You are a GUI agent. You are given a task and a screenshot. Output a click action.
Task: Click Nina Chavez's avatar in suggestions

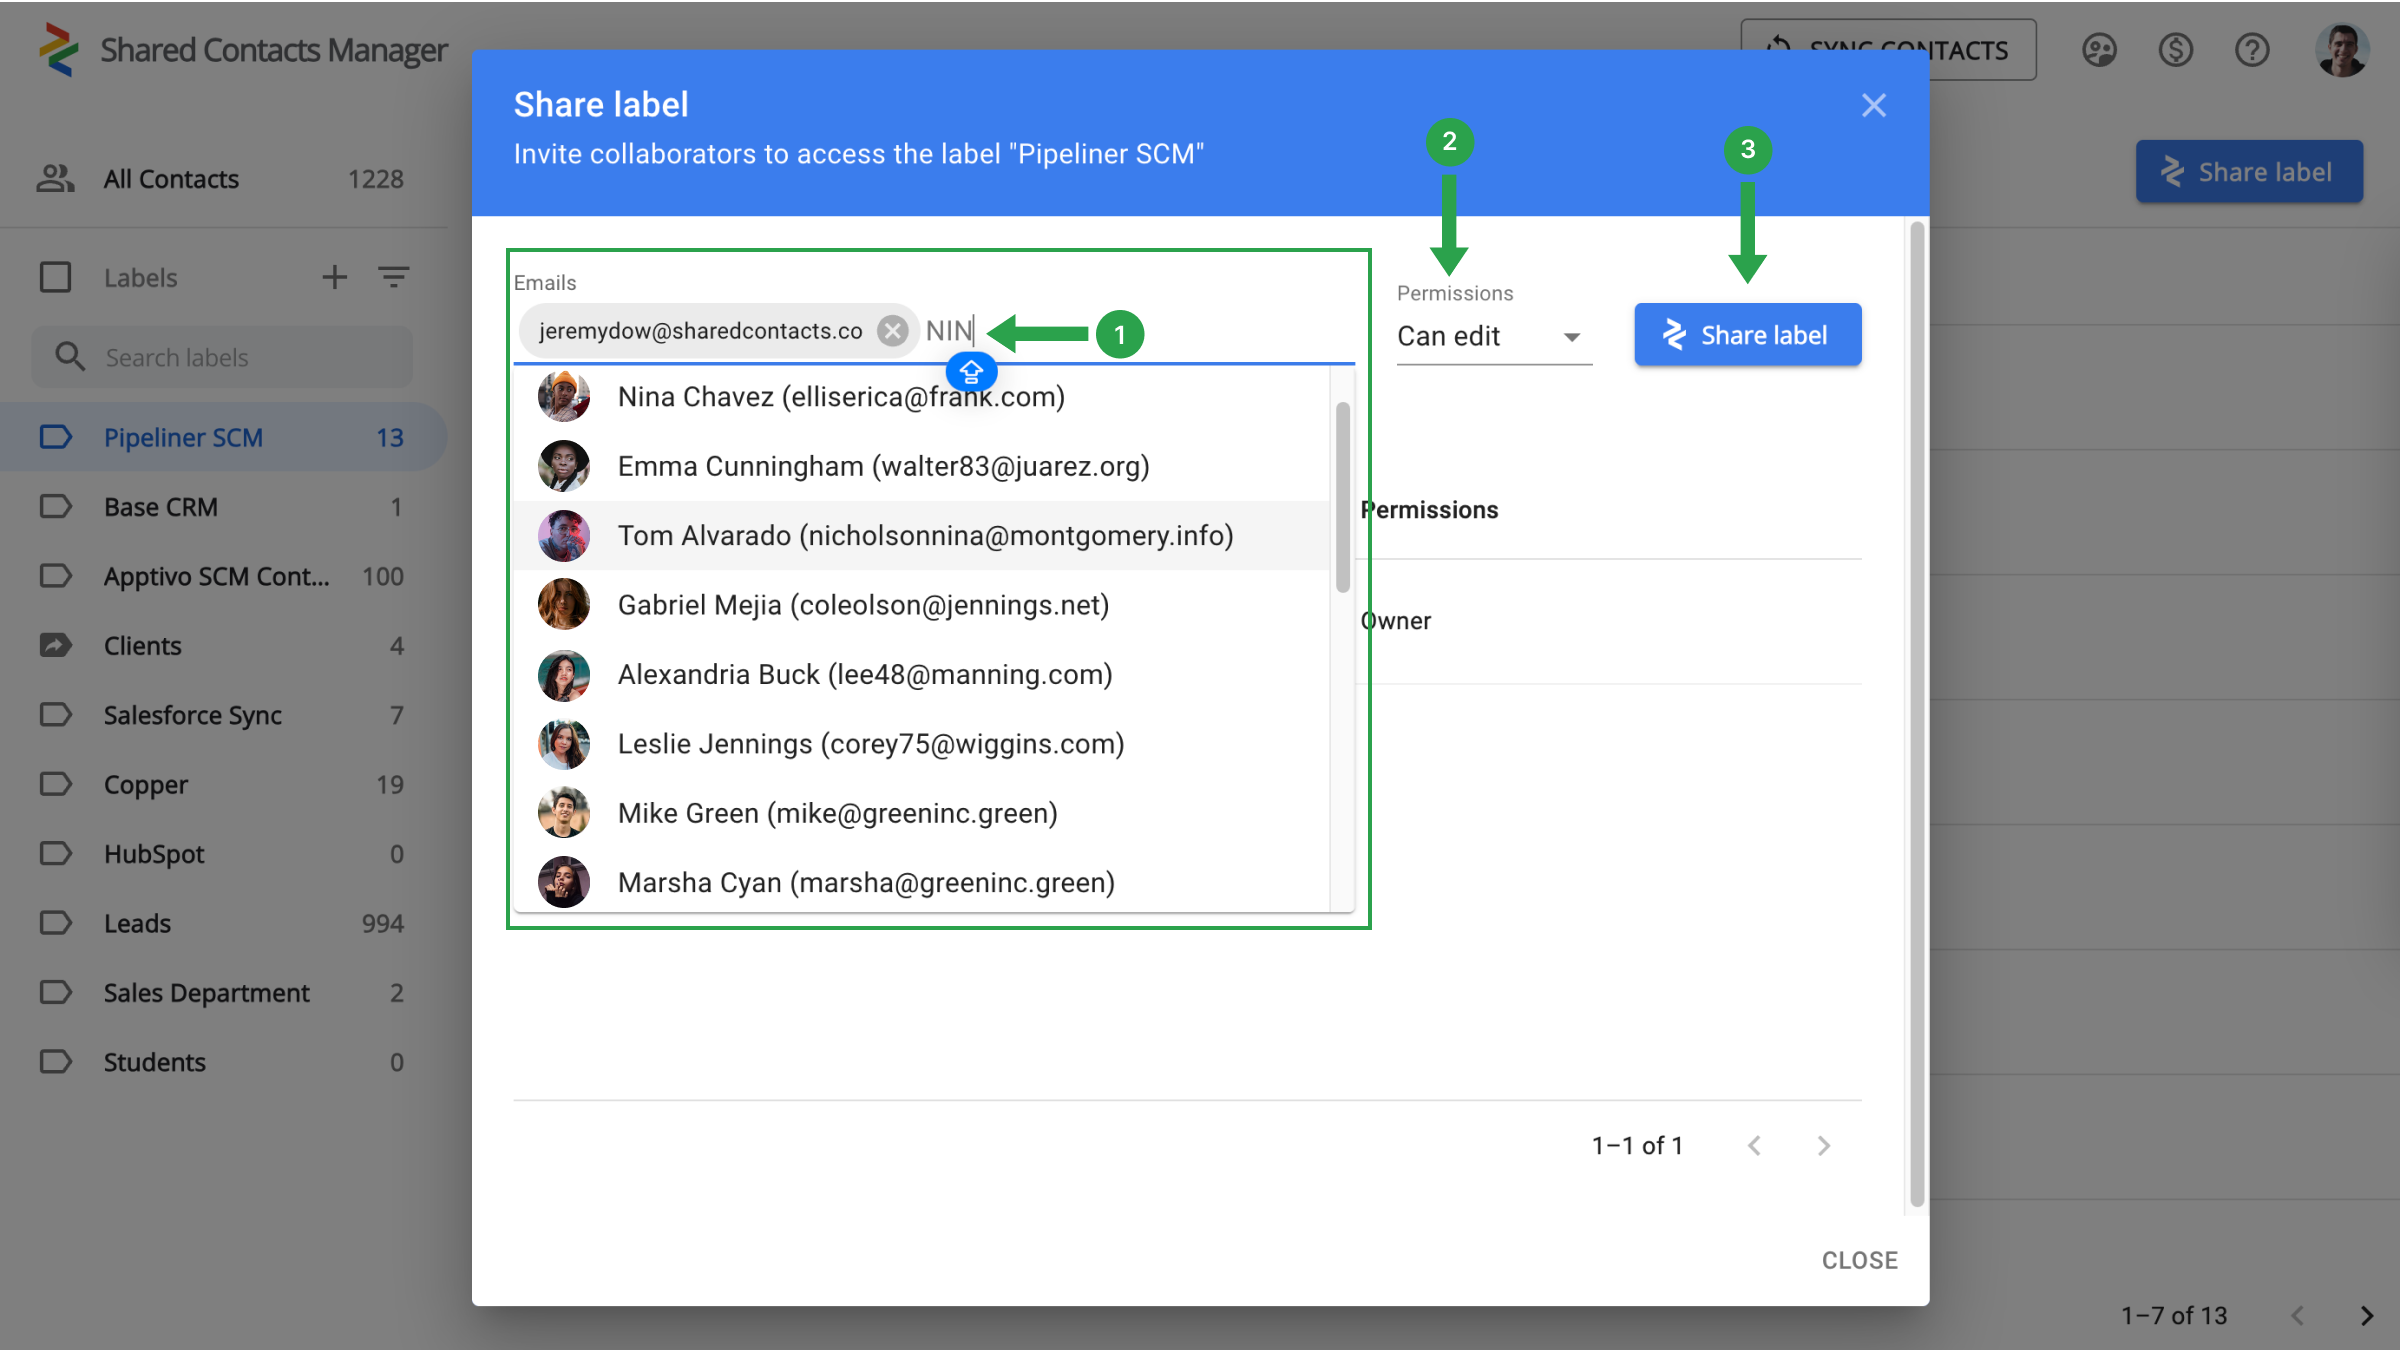pyautogui.click(x=564, y=396)
